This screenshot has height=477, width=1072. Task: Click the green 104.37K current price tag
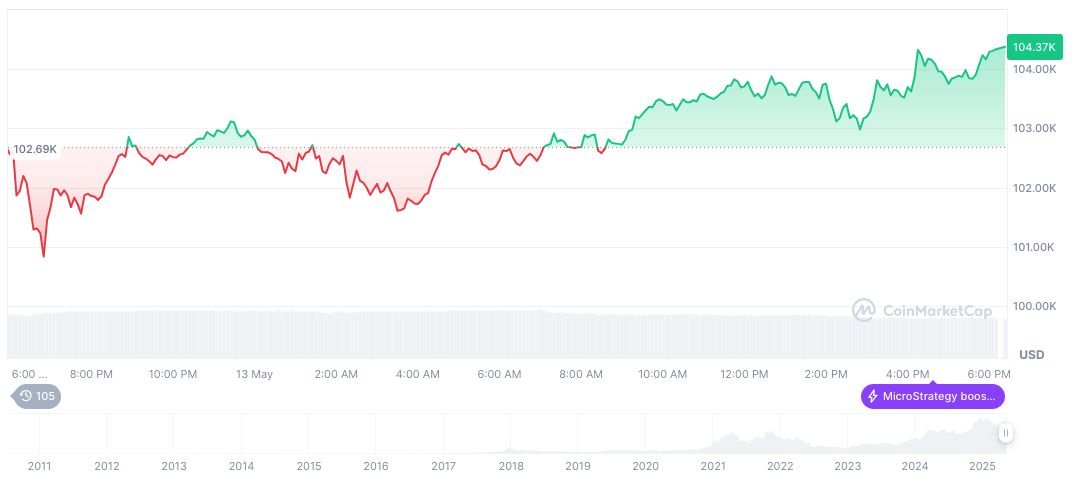point(1035,47)
